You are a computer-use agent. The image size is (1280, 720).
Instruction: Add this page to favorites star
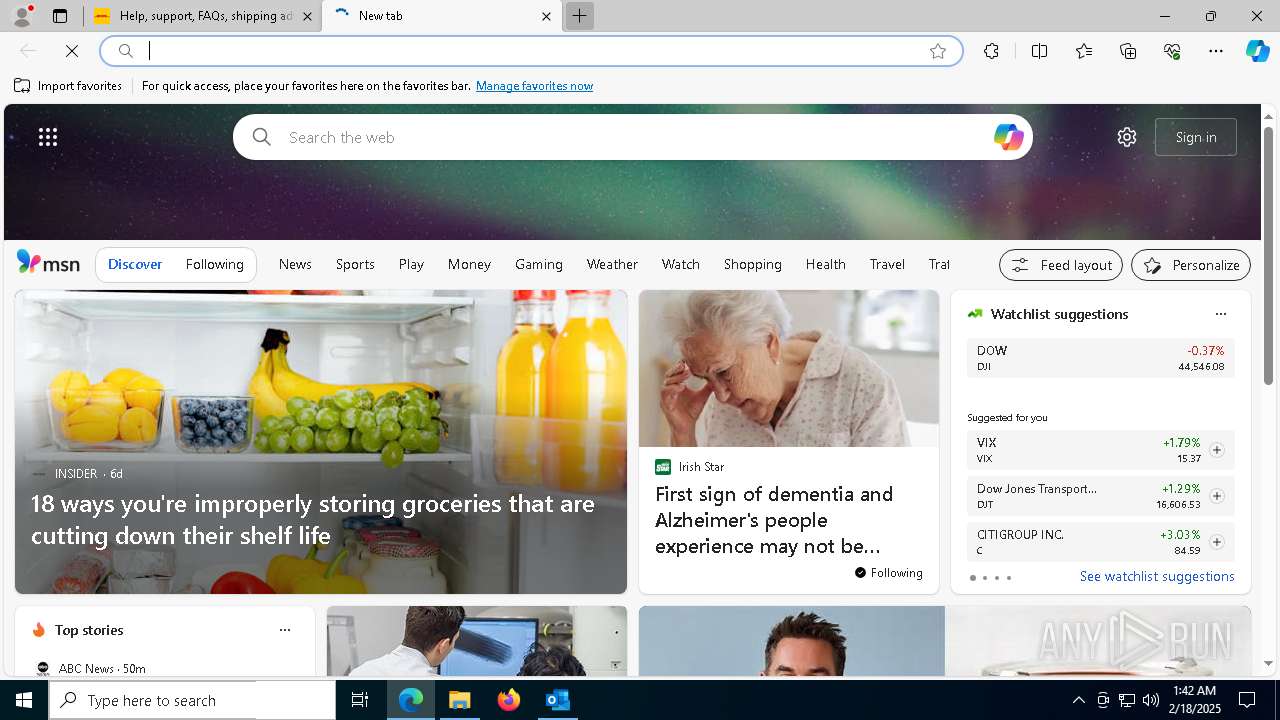937,51
